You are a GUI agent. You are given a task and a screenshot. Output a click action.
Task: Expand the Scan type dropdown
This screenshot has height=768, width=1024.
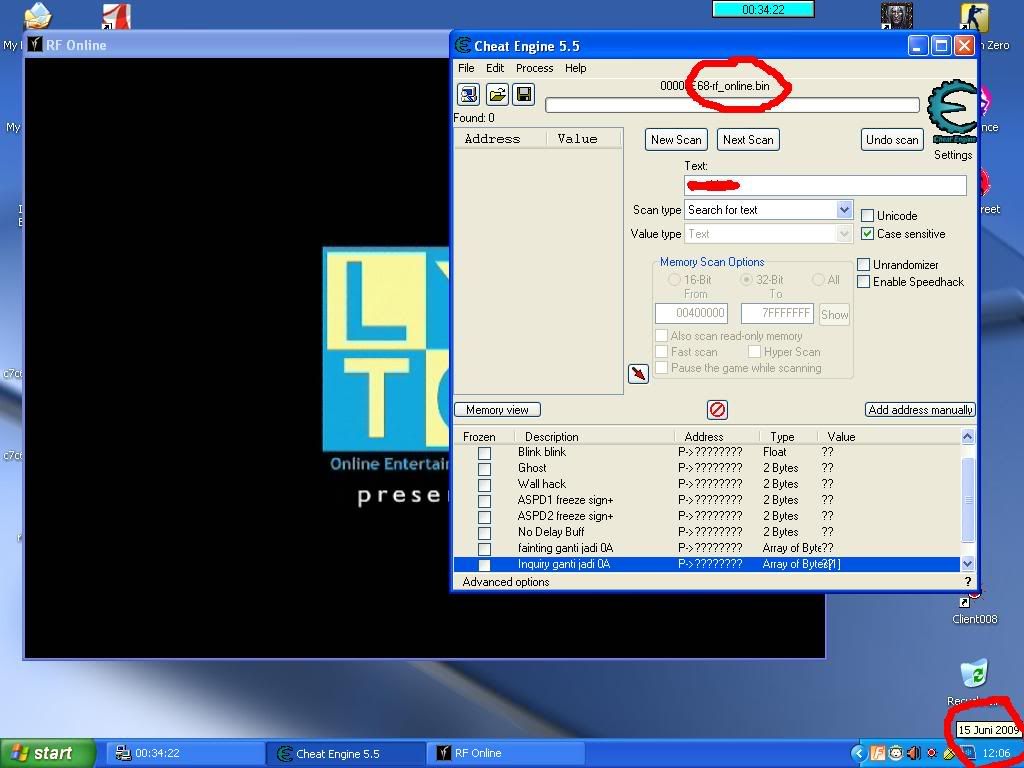click(843, 210)
